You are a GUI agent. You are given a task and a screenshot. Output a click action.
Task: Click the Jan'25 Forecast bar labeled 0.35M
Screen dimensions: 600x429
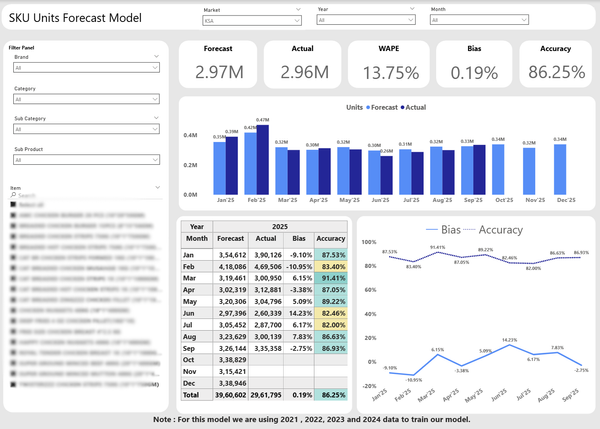219,168
